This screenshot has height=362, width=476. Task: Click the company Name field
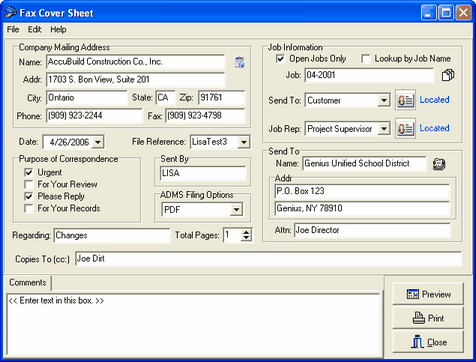click(136, 62)
